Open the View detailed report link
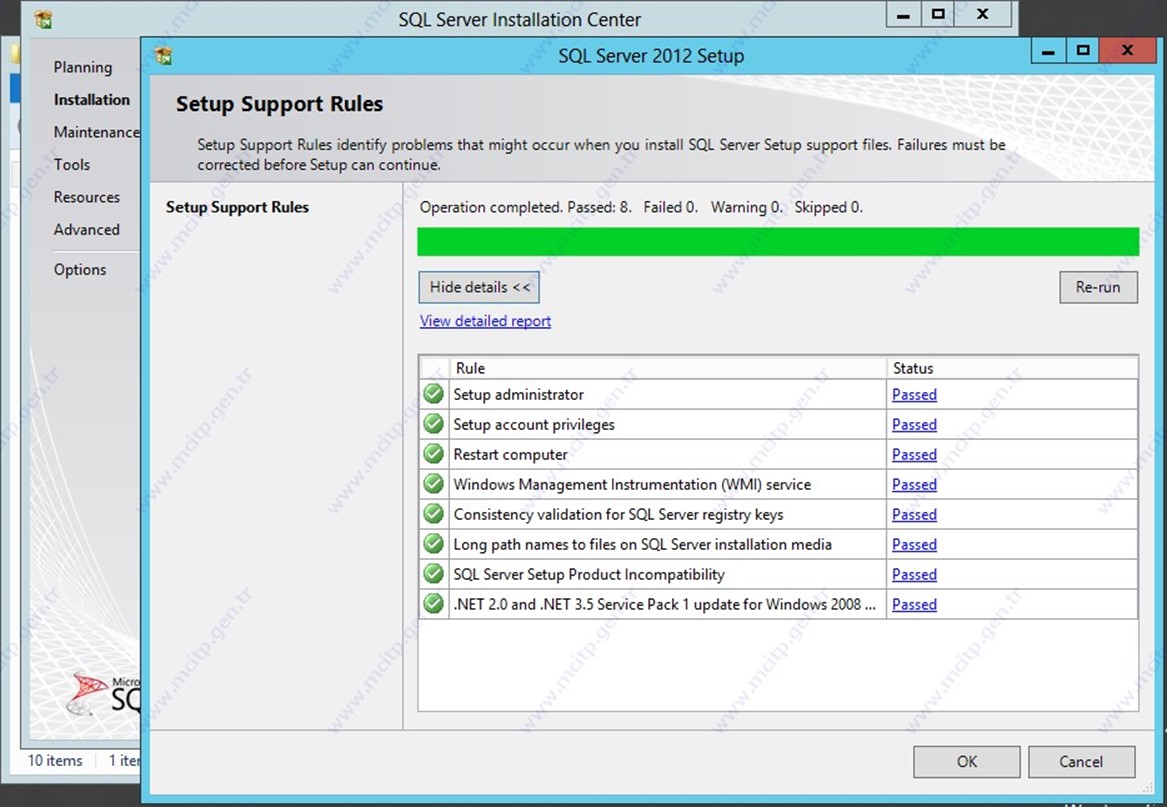The height and width of the screenshot is (807, 1167). pyautogui.click(x=485, y=321)
